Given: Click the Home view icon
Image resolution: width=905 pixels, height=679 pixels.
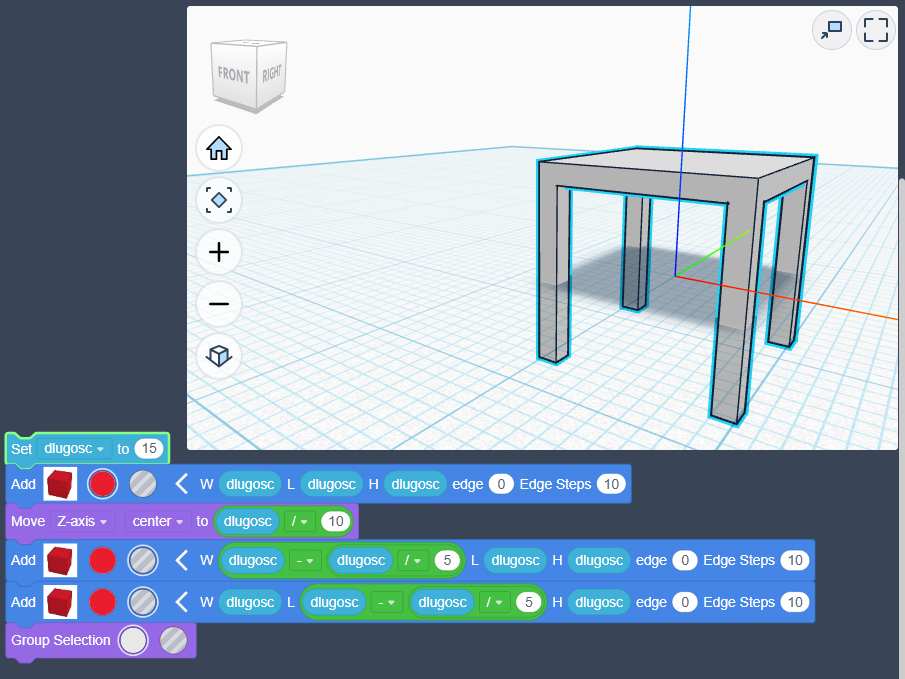Looking at the screenshot, I should coord(219,149).
